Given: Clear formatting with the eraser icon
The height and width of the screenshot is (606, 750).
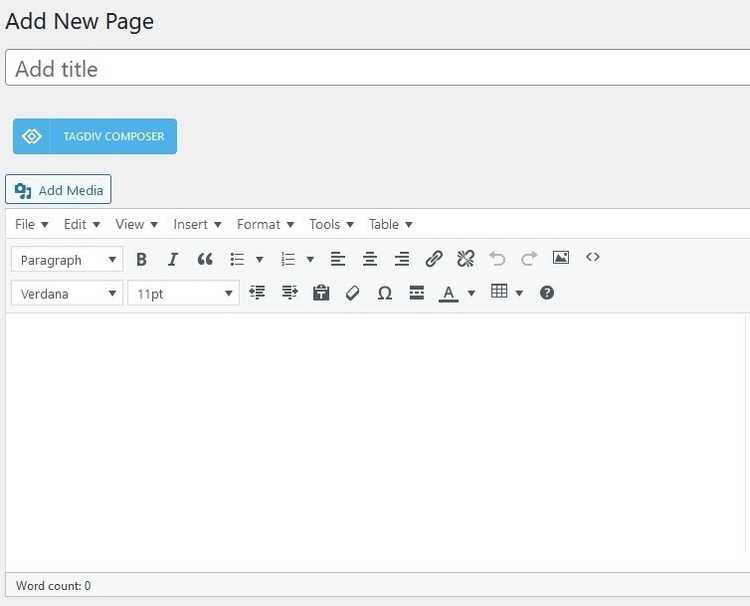Looking at the screenshot, I should [353, 293].
